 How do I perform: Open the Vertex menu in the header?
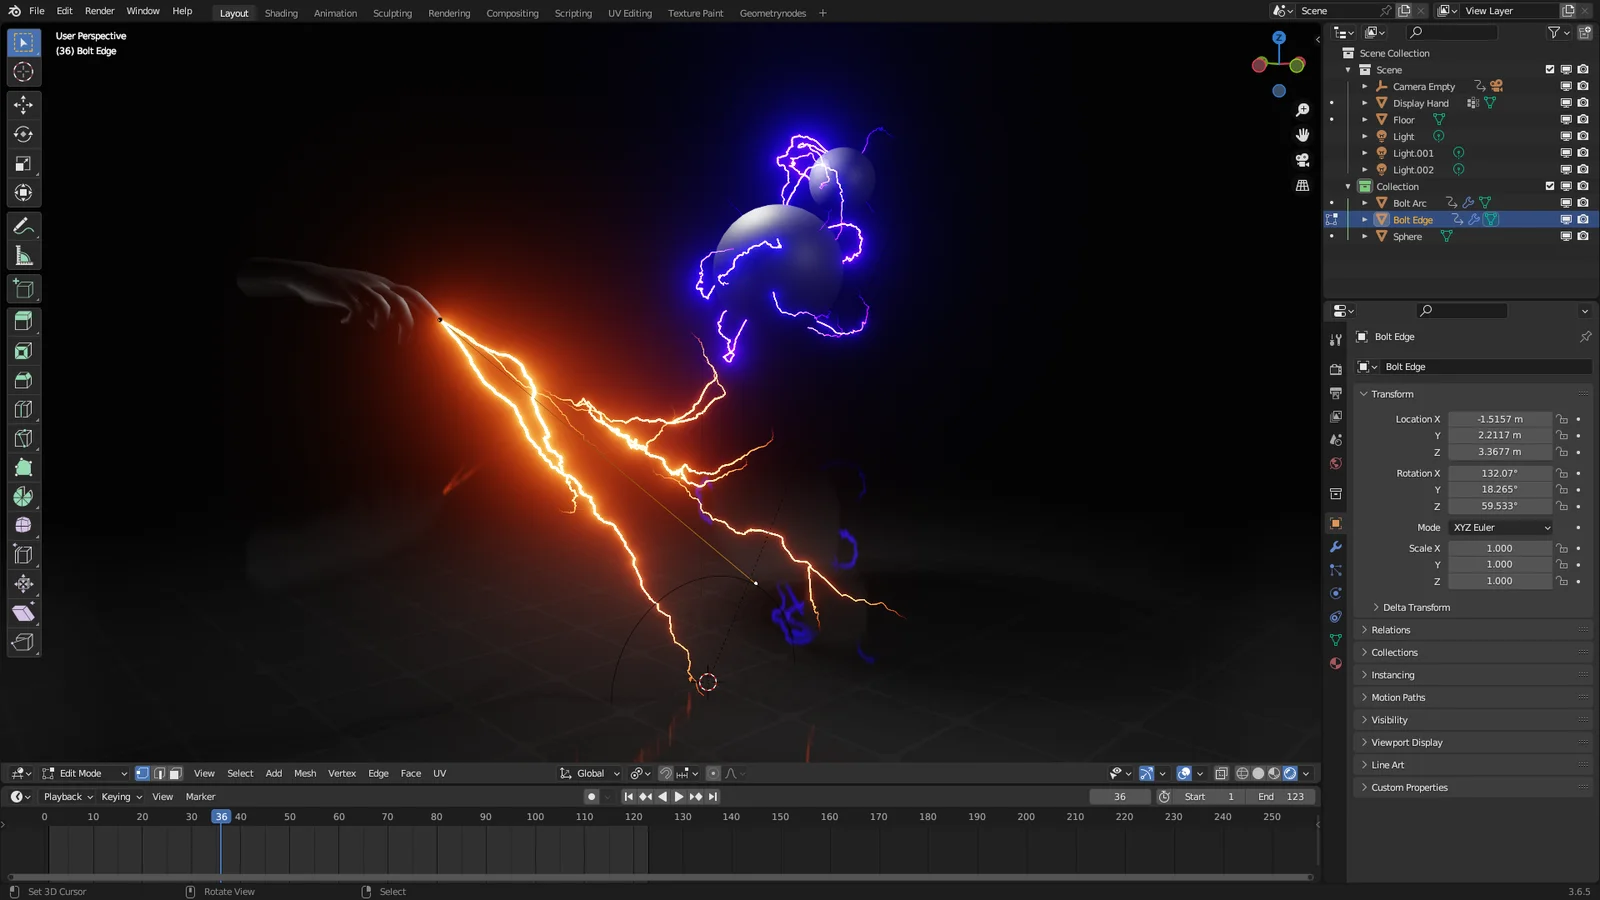click(342, 773)
